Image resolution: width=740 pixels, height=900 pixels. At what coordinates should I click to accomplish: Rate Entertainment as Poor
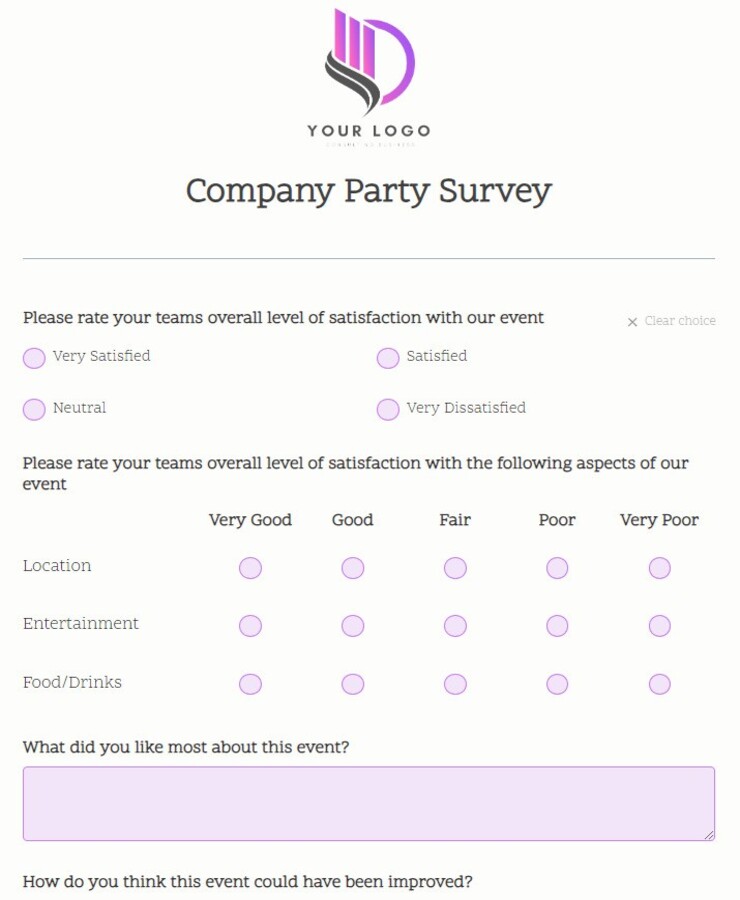click(x=557, y=625)
